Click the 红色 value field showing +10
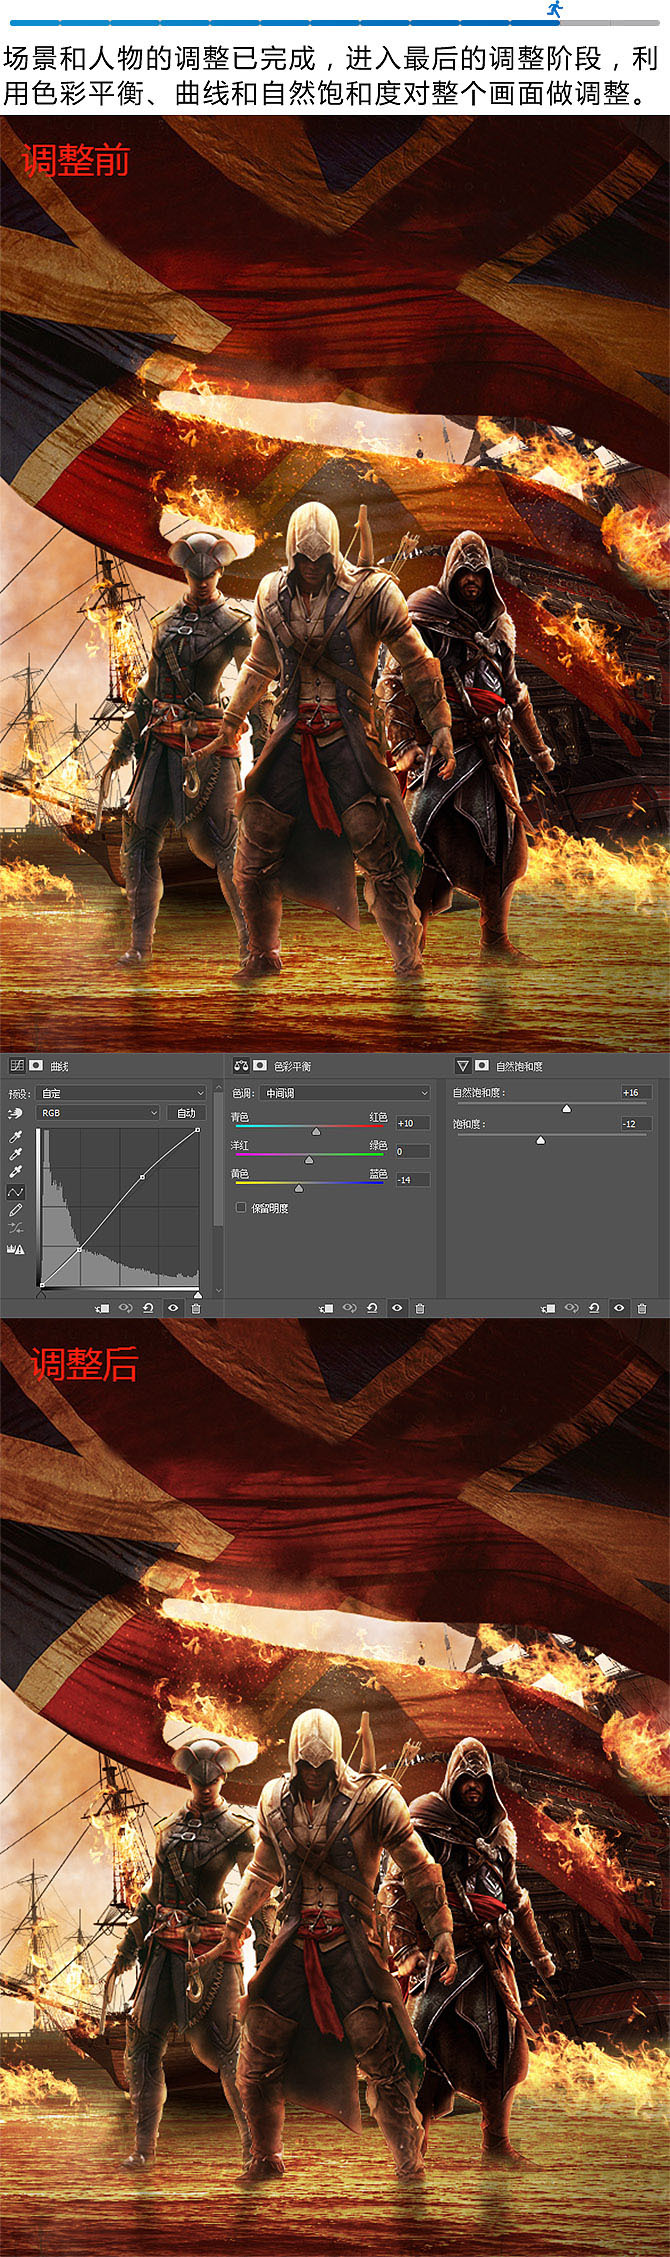 coord(412,1123)
